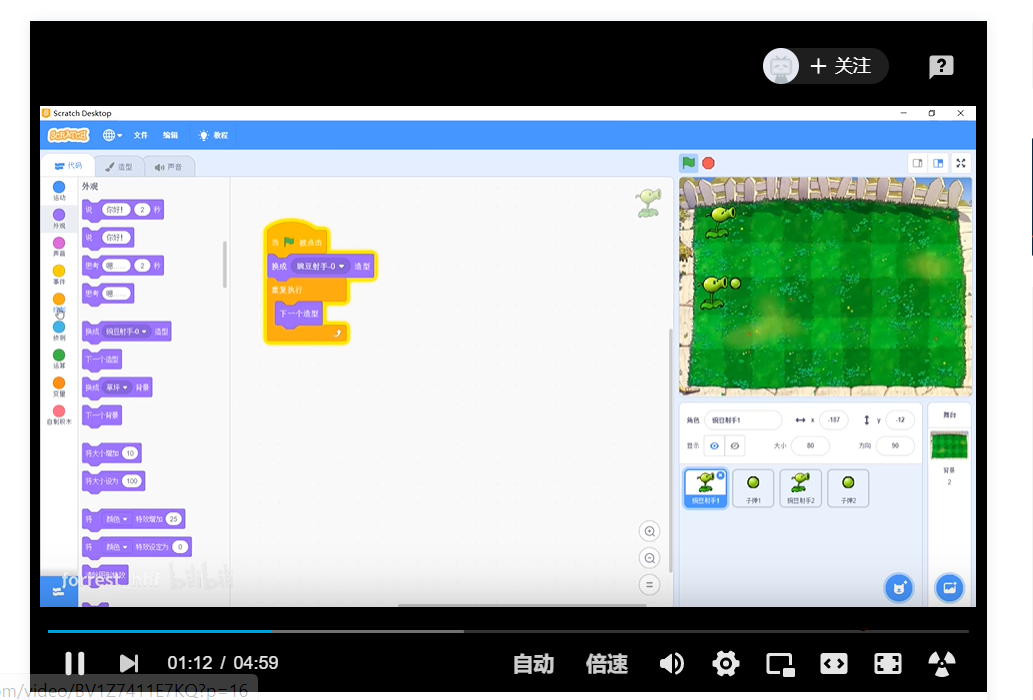This screenshot has height=700, width=1033.
Task: Open the Scratch logo in menu bar
Action: 69,135
